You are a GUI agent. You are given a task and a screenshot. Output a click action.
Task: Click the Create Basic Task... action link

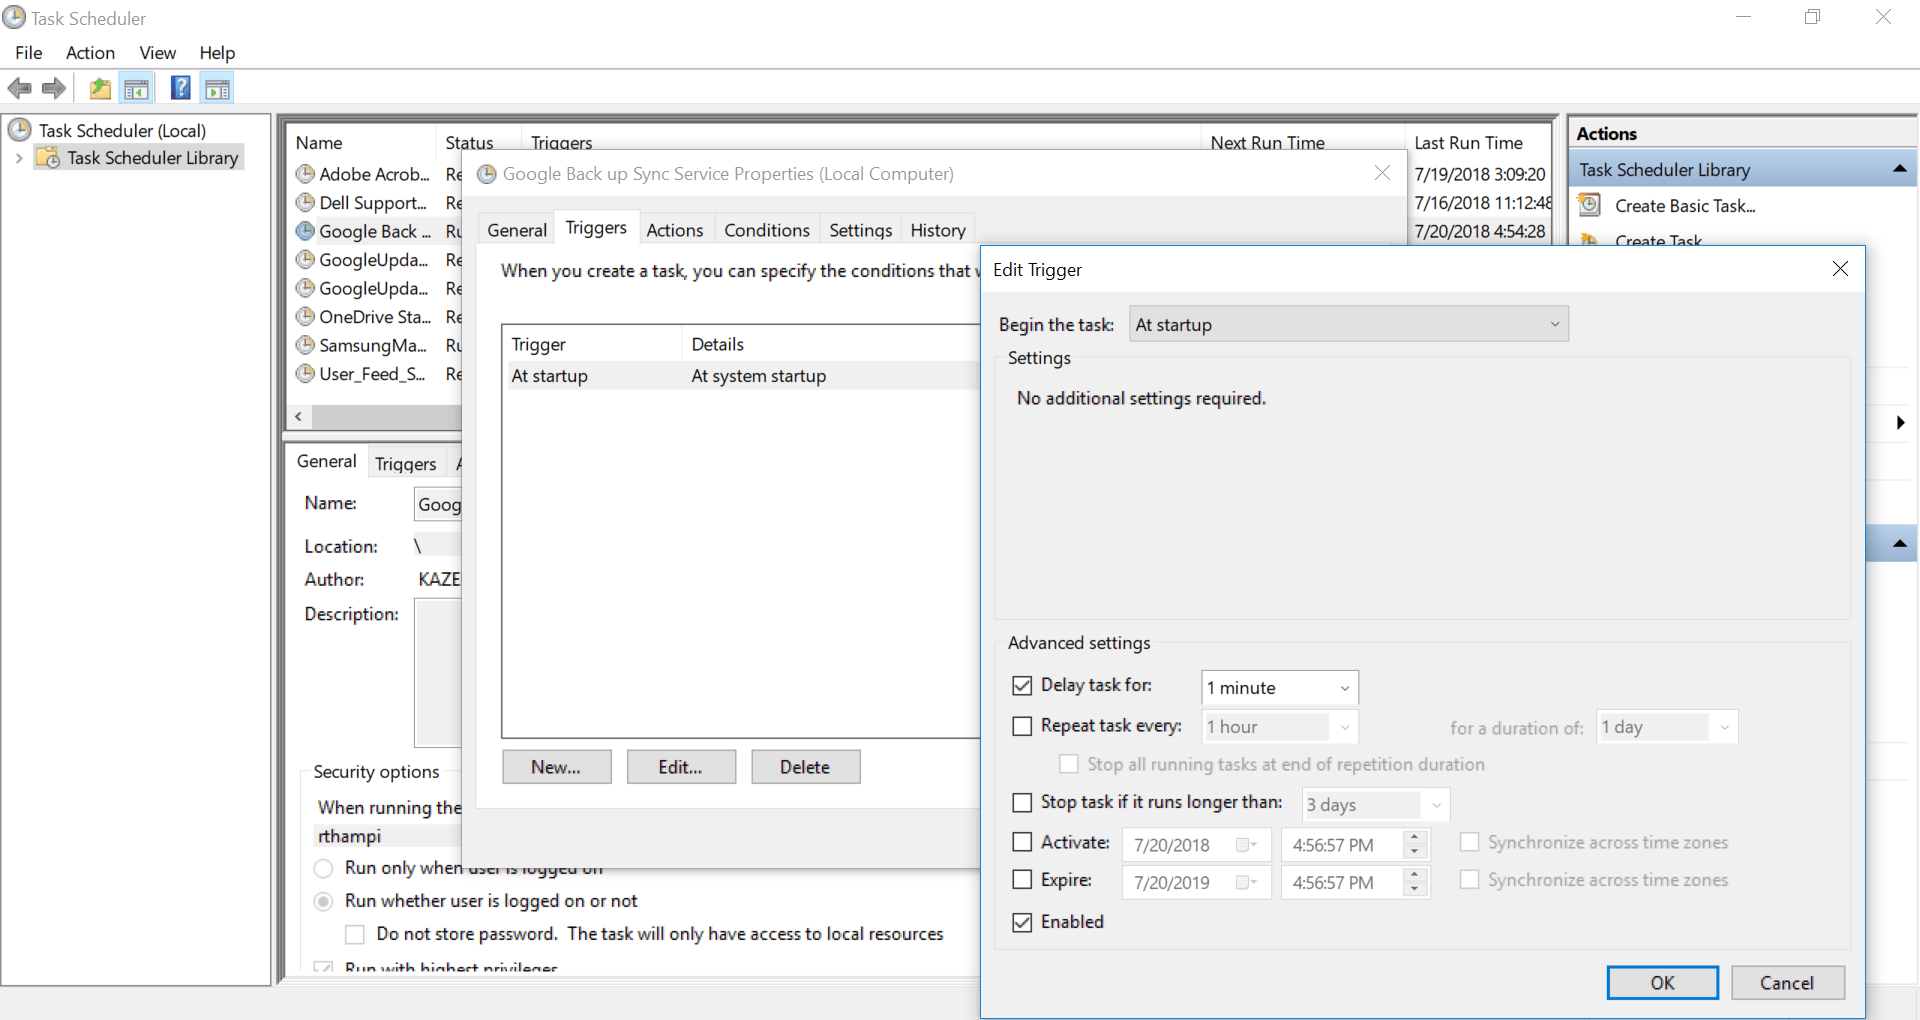point(1685,206)
